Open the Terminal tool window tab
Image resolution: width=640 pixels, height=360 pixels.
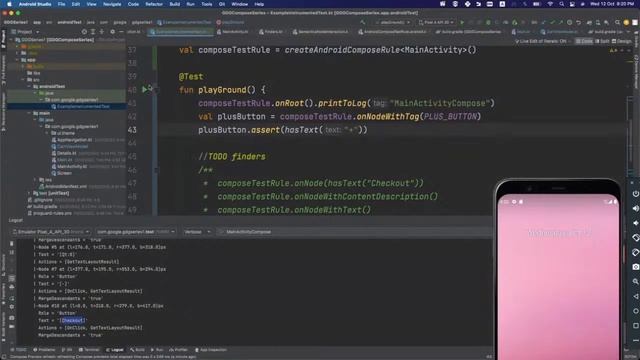[89, 350]
